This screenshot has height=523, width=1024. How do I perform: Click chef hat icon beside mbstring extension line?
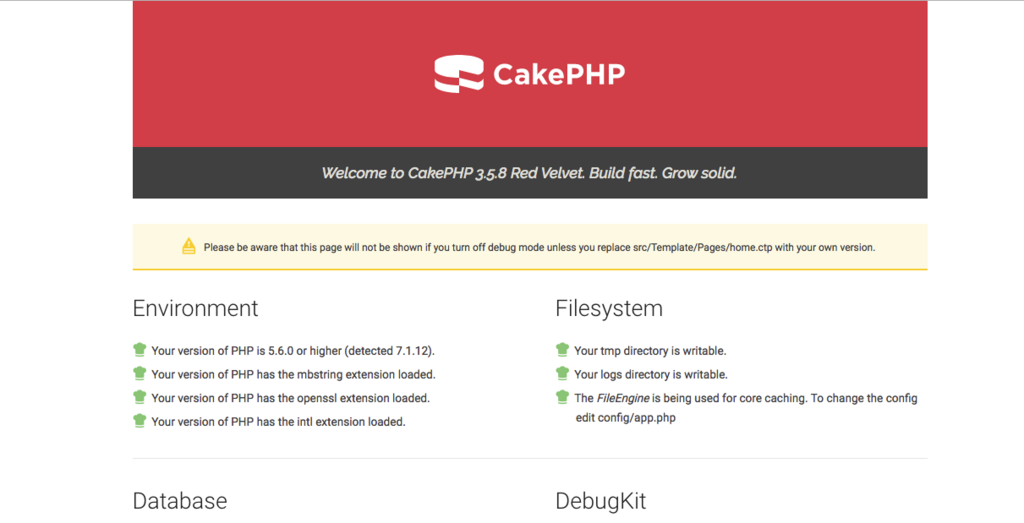pos(139,373)
